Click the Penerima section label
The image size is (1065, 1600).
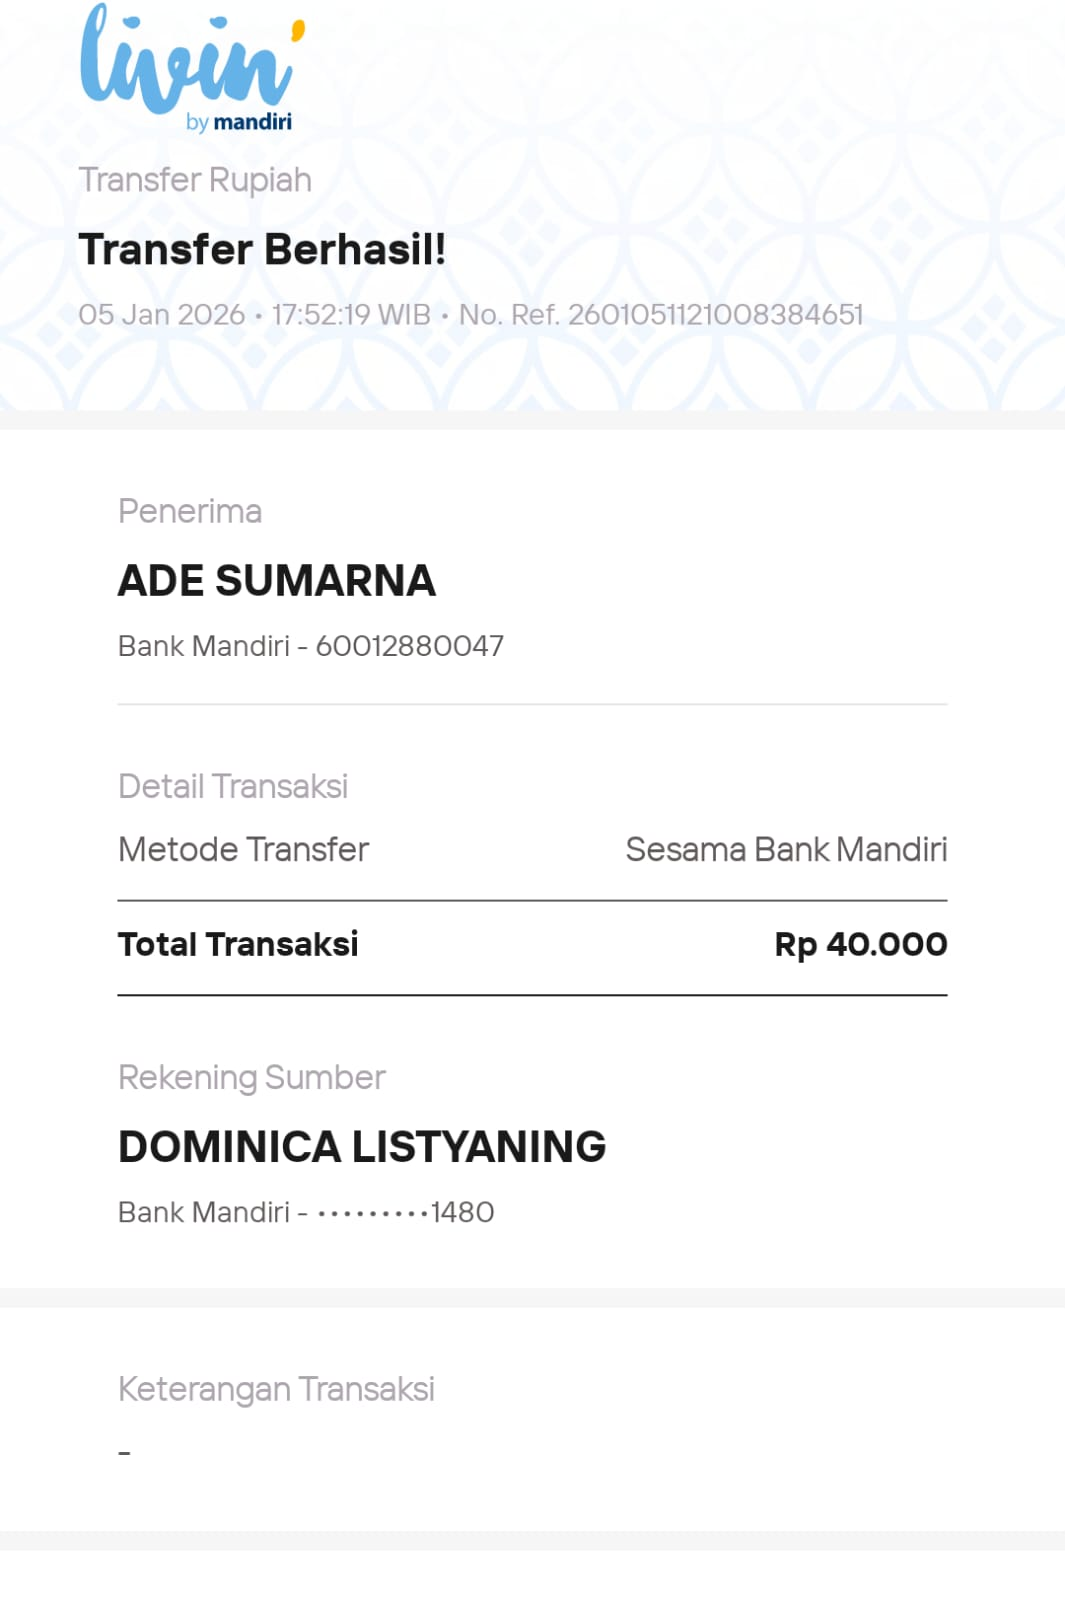190,511
